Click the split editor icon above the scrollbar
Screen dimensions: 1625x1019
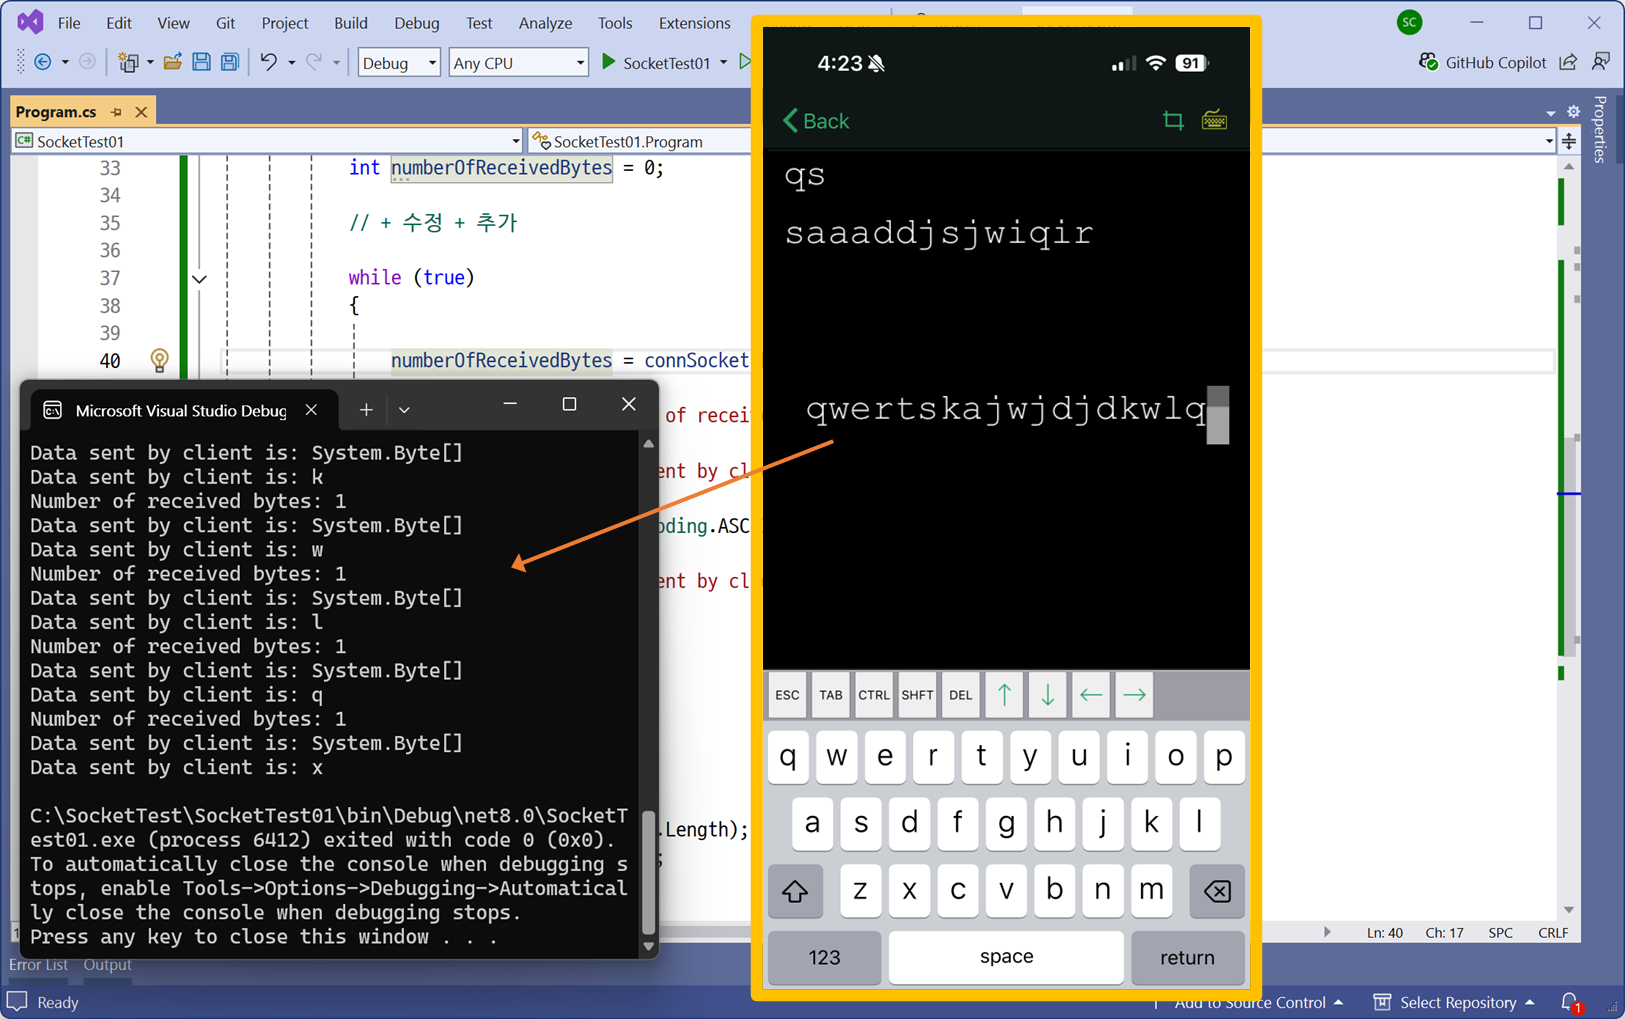pyautogui.click(x=1569, y=141)
